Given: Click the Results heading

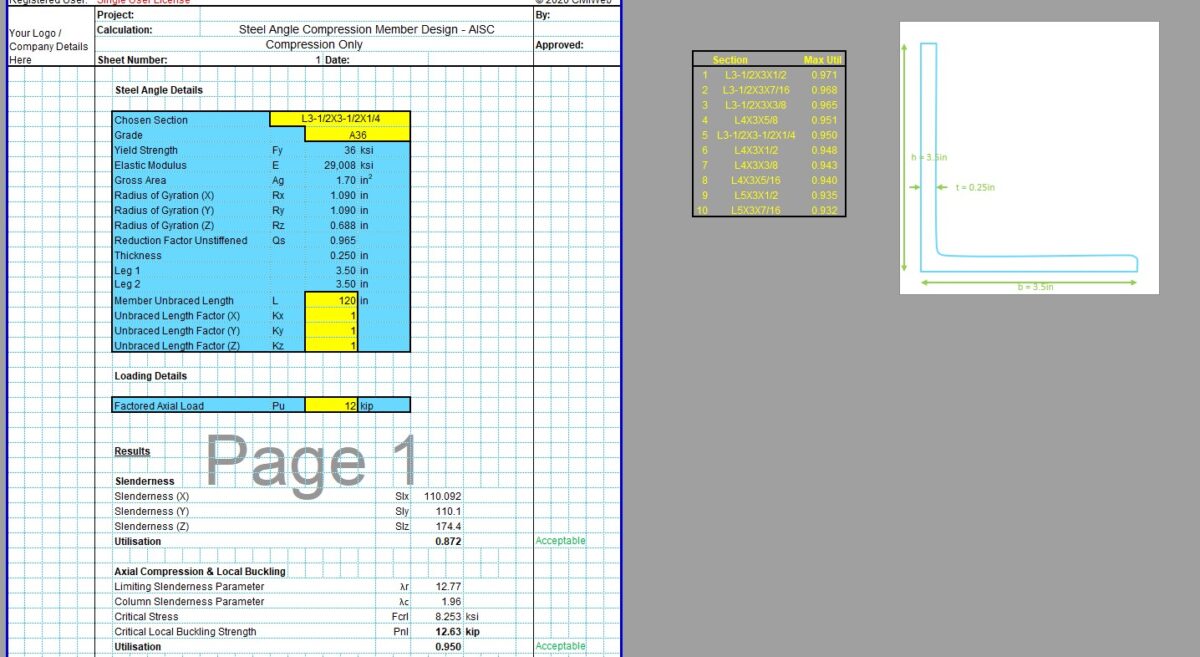Looking at the screenshot, I should [x=132, y=451].
